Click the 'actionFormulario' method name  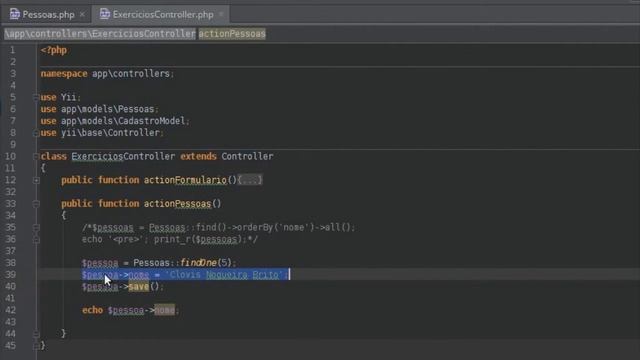185,180
